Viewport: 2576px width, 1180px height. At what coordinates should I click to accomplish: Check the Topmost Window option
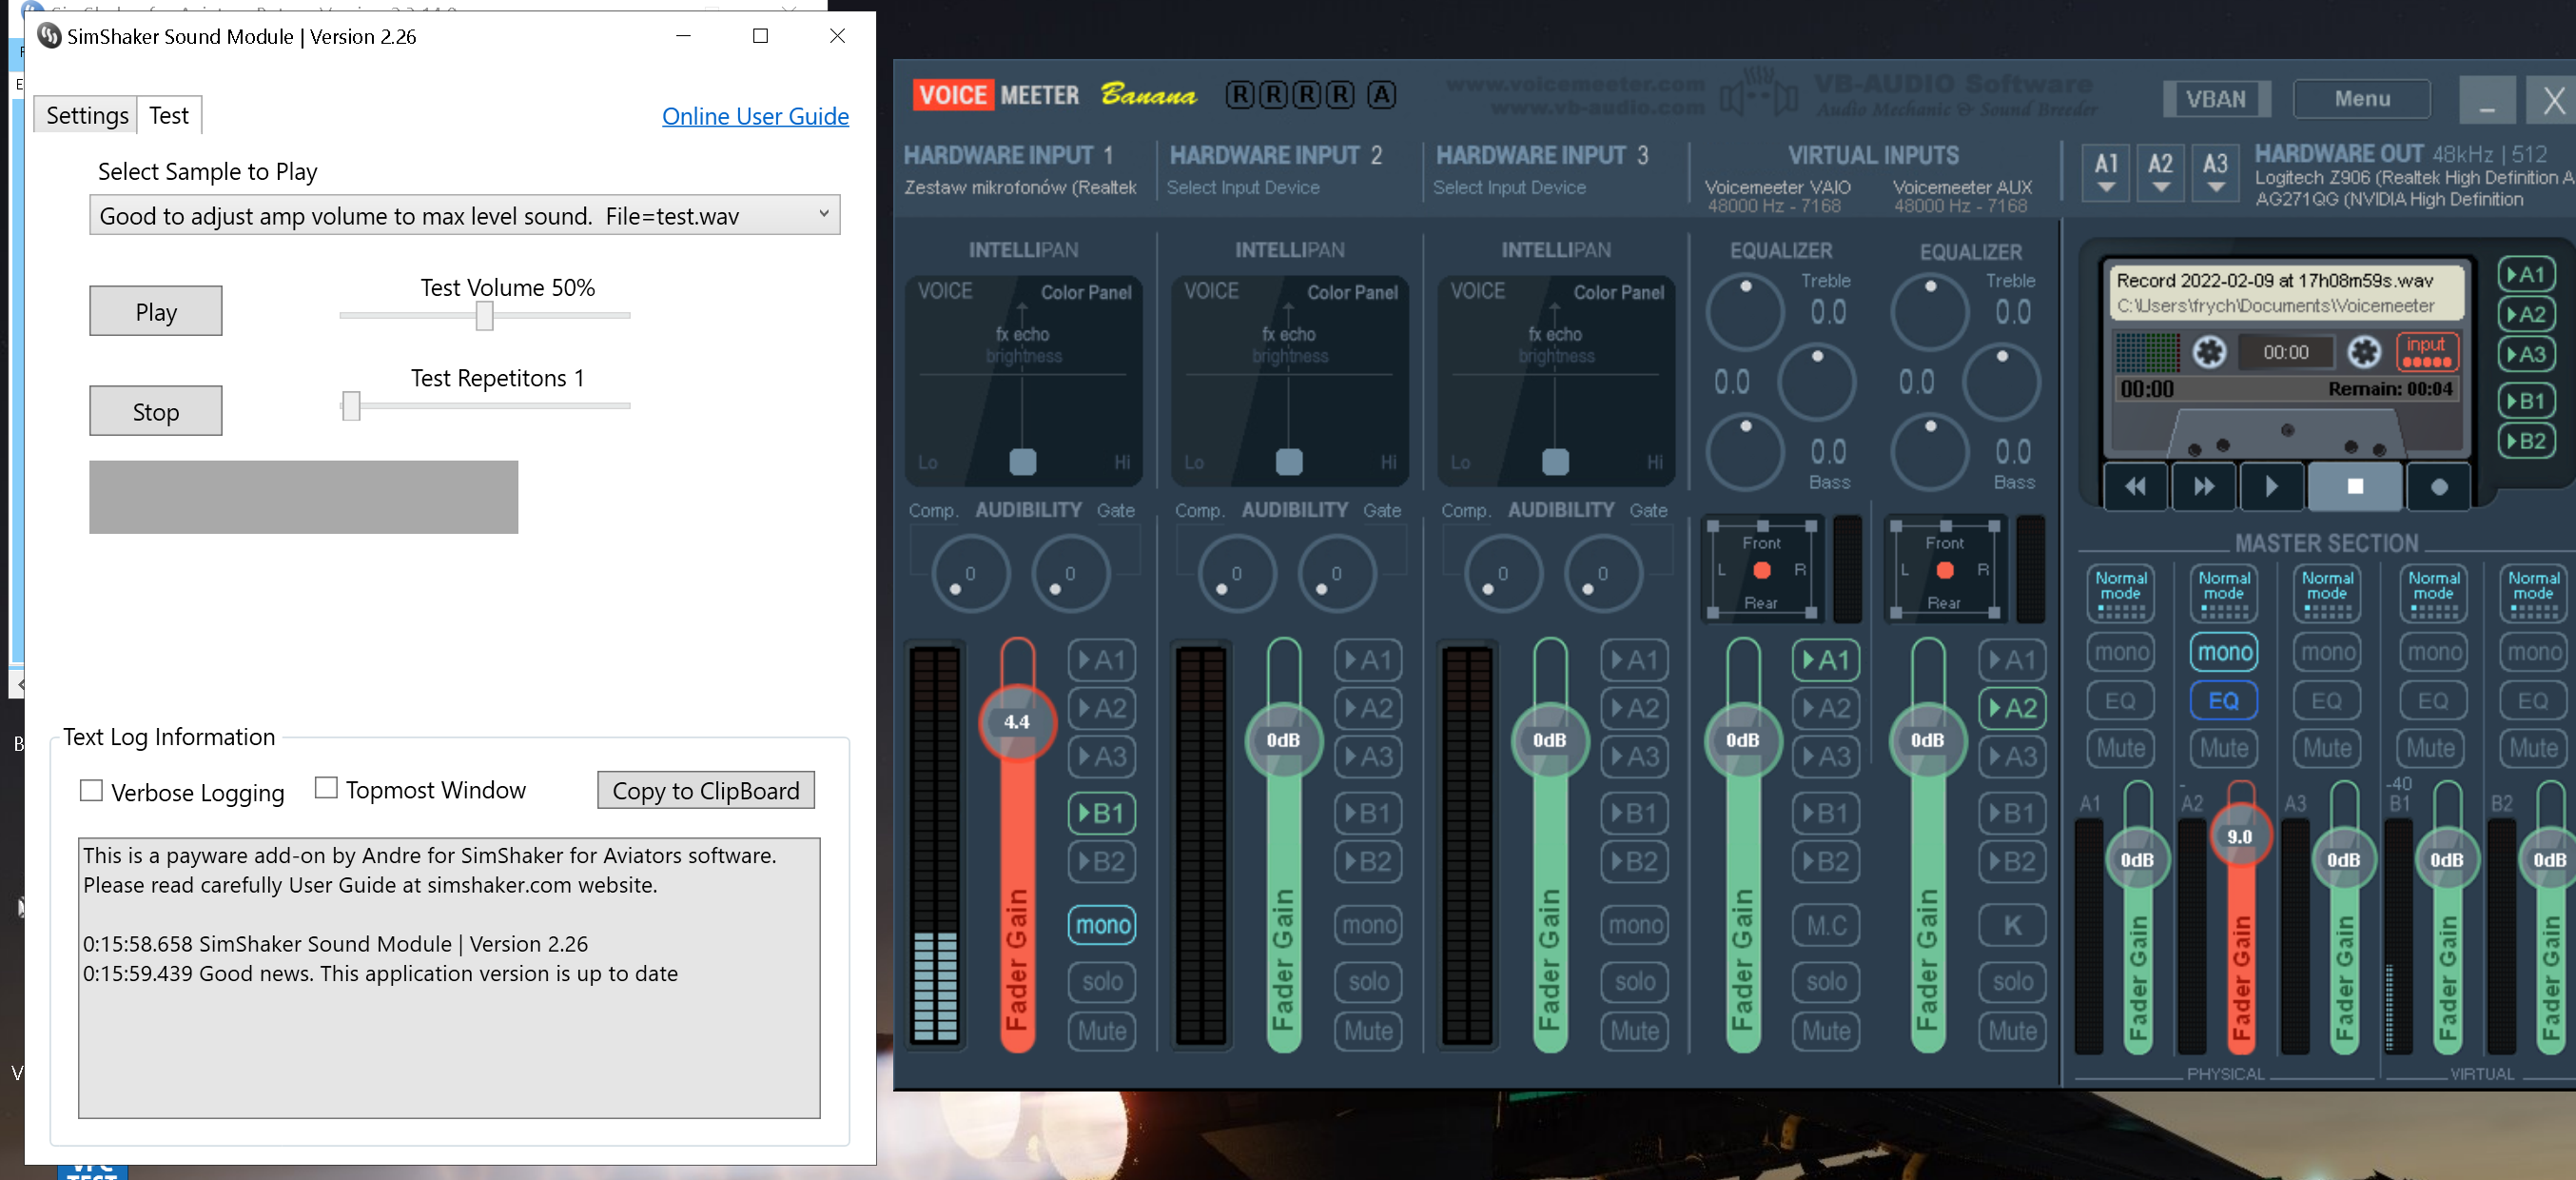click(326, 788)
